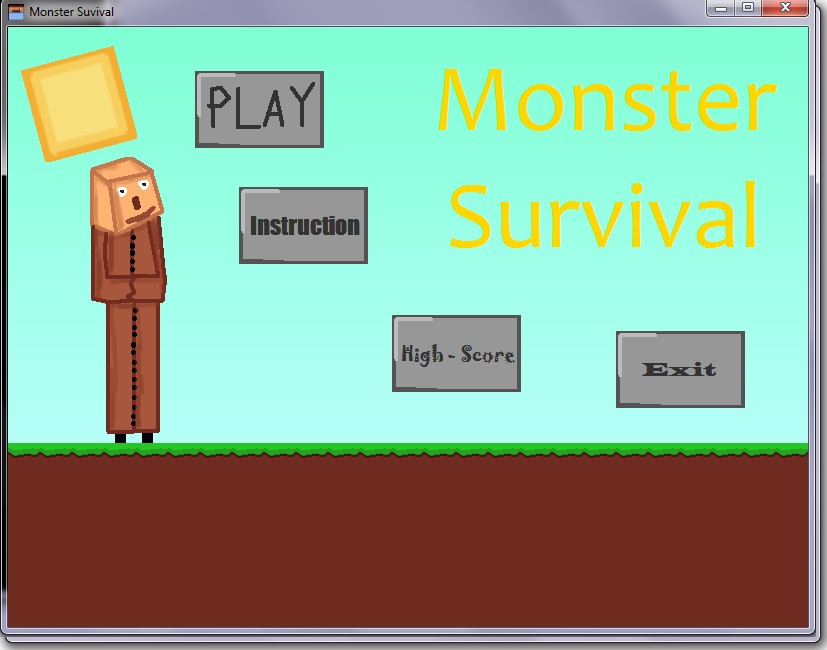Click Exit to quit the game
827x650 pixels.
pyautogui.click(x=680, y=369)
